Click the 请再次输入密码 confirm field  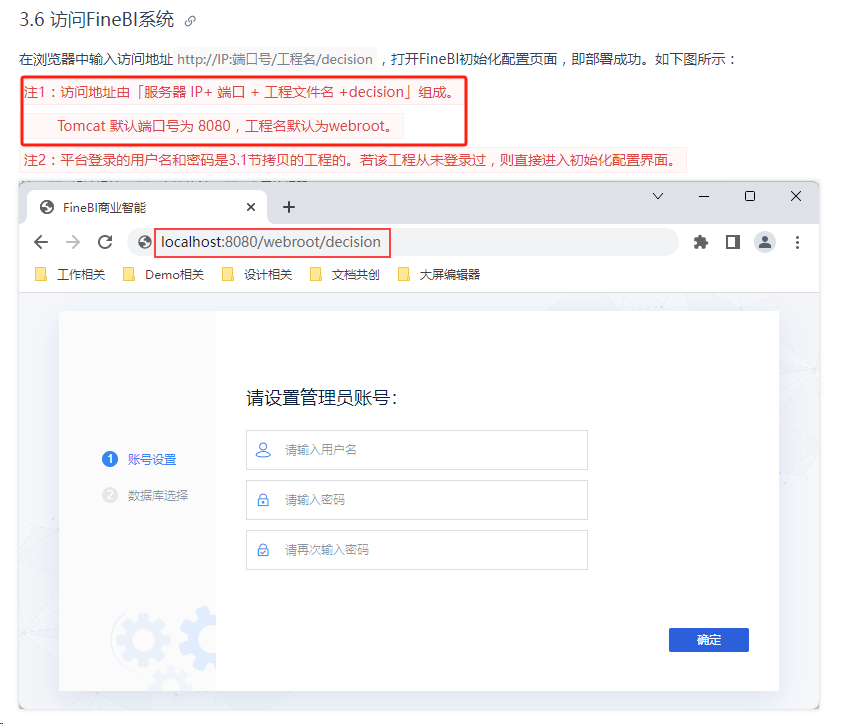pos(417,550)
